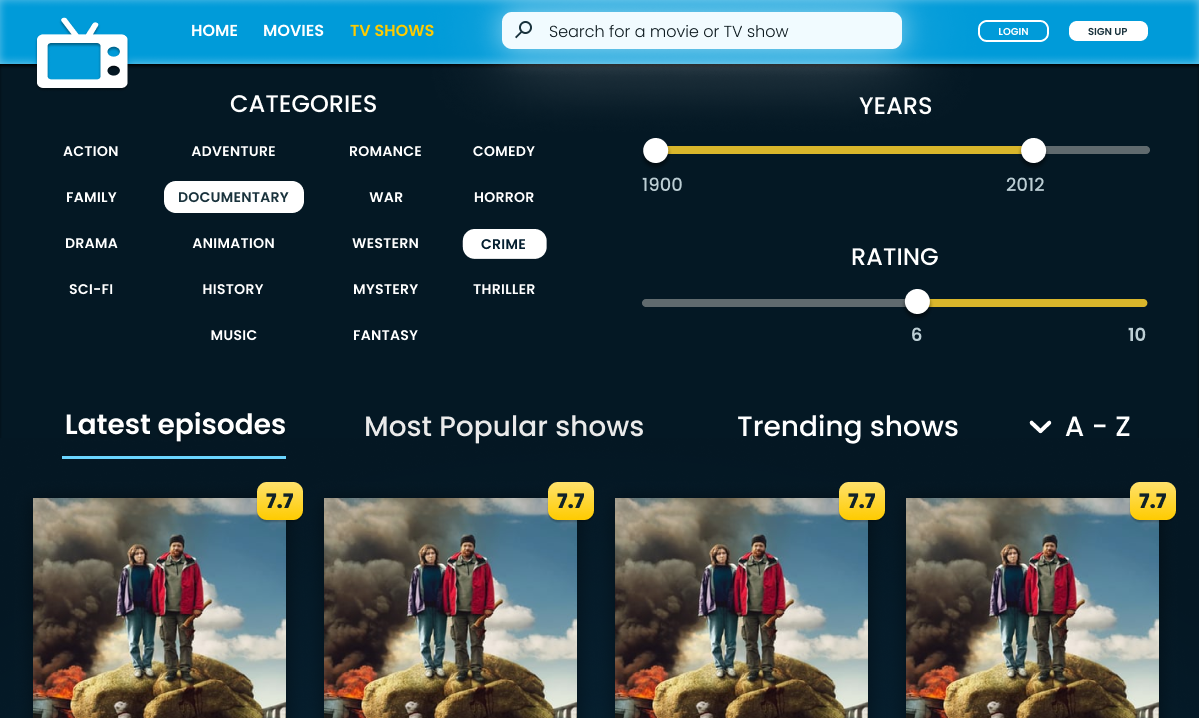Select the THRILLER category filter
The image size is (1199, 718).
pos(504,289)
